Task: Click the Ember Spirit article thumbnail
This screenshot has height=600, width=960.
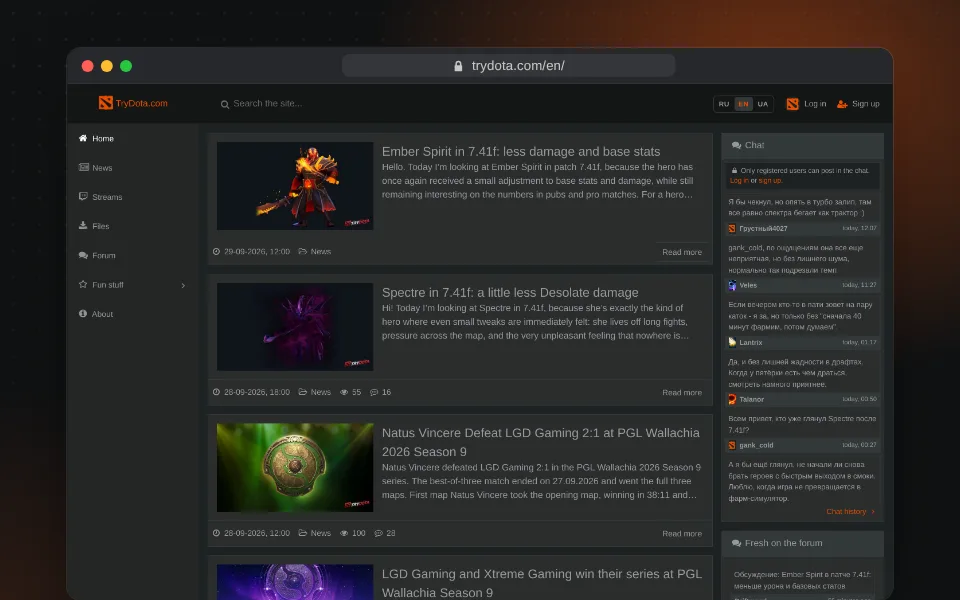Action: 295,186
